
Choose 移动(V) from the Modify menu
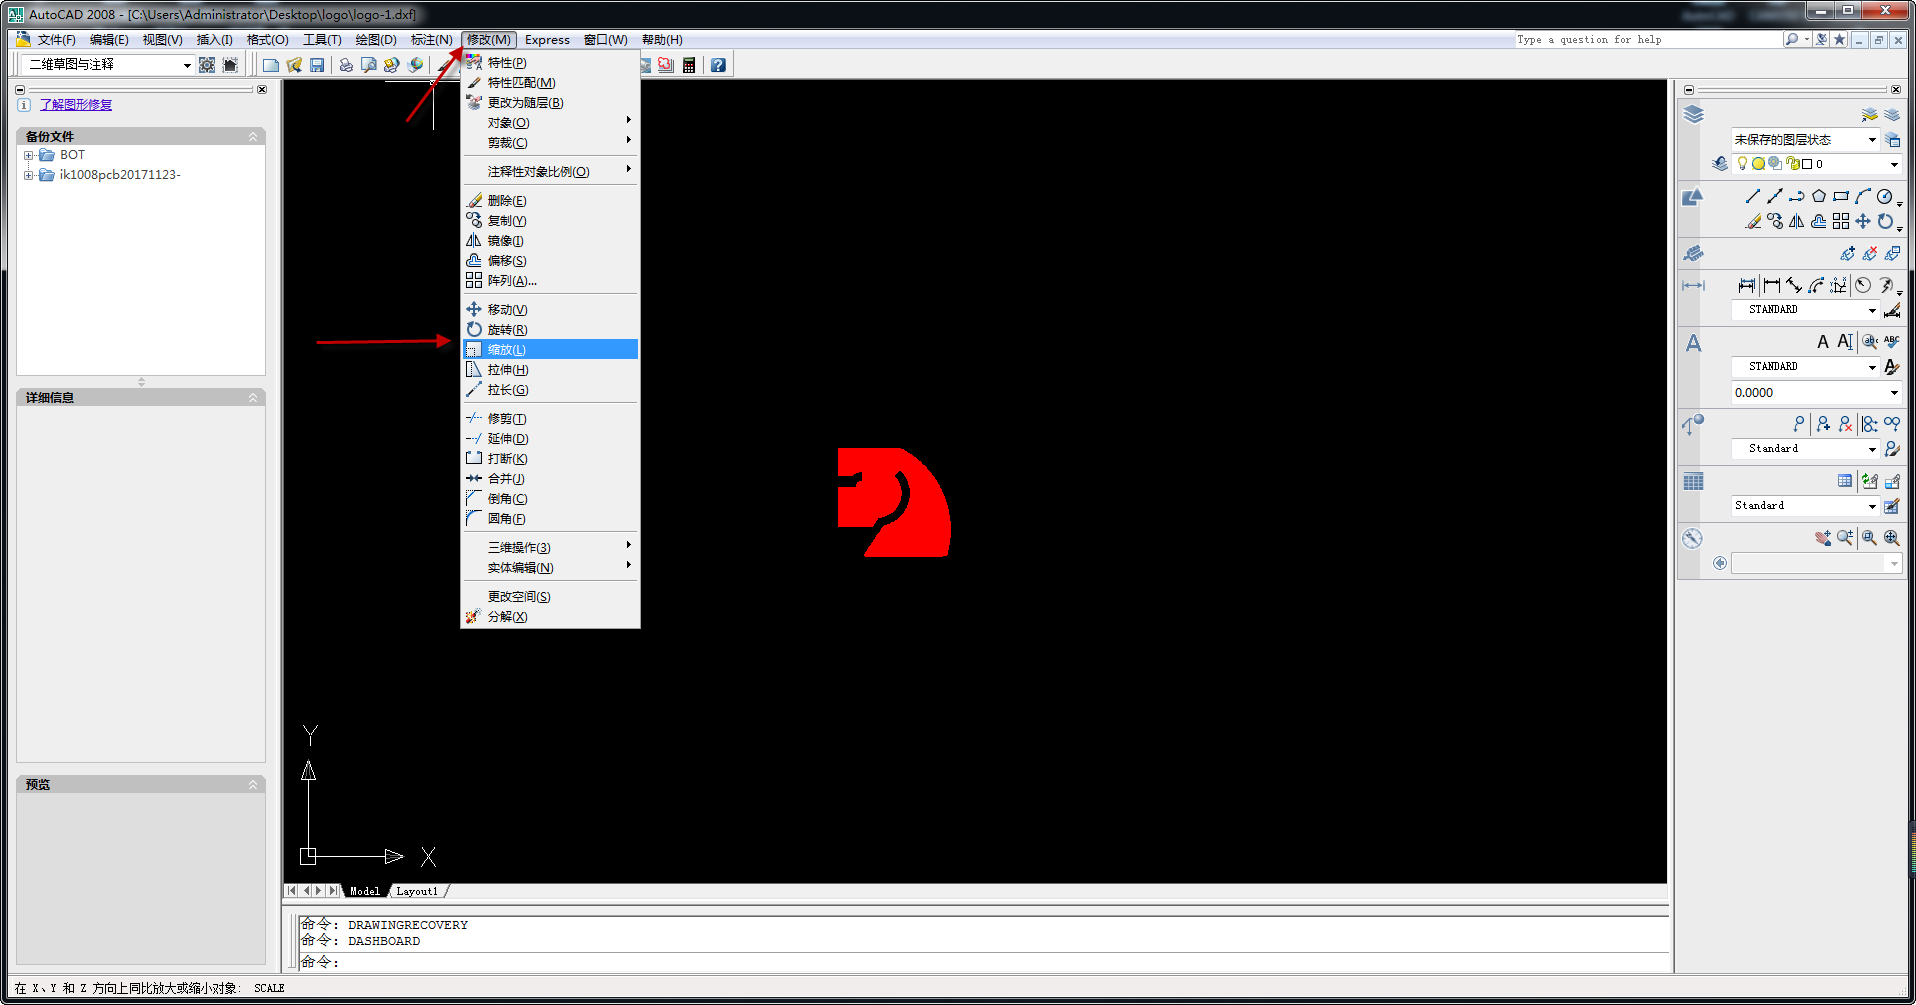550,309
